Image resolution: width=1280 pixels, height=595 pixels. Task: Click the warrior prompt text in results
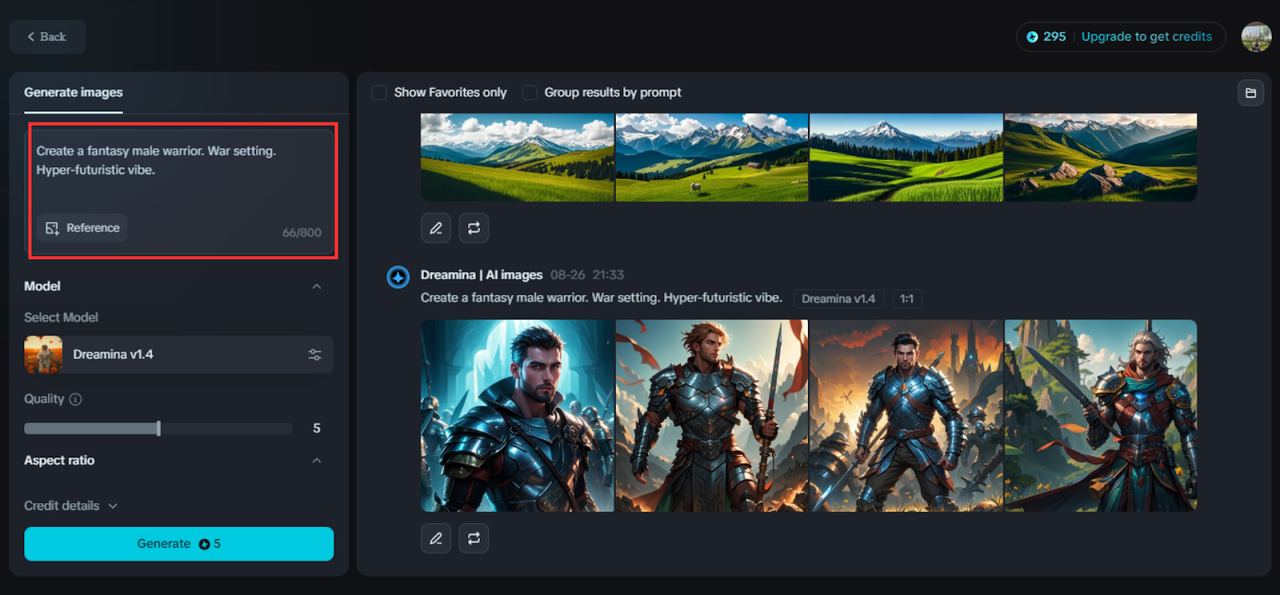[601, 298]
